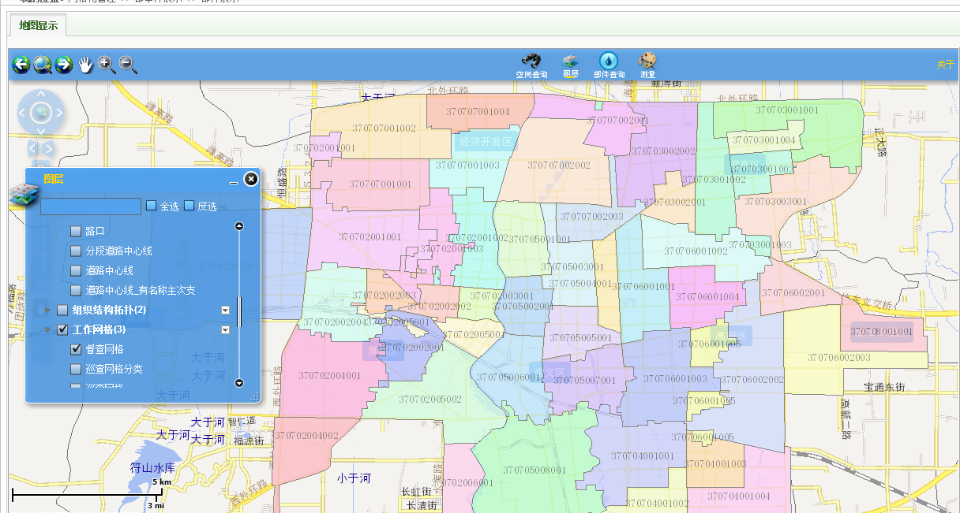Image resolution: width=960 pixels, height=513 pixels.
Task: Click grid label 370707001004 on map
Action: (478, 111)
